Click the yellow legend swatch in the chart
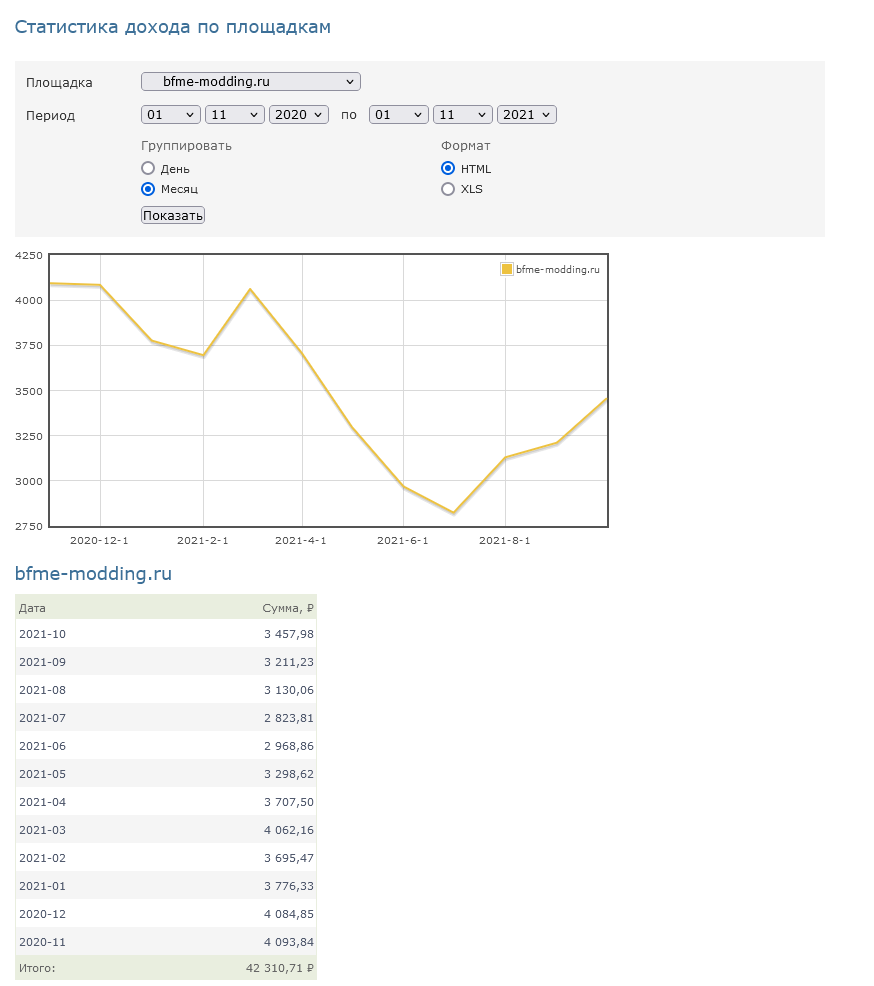Screen dimensions: 874x986 point(507,269)
